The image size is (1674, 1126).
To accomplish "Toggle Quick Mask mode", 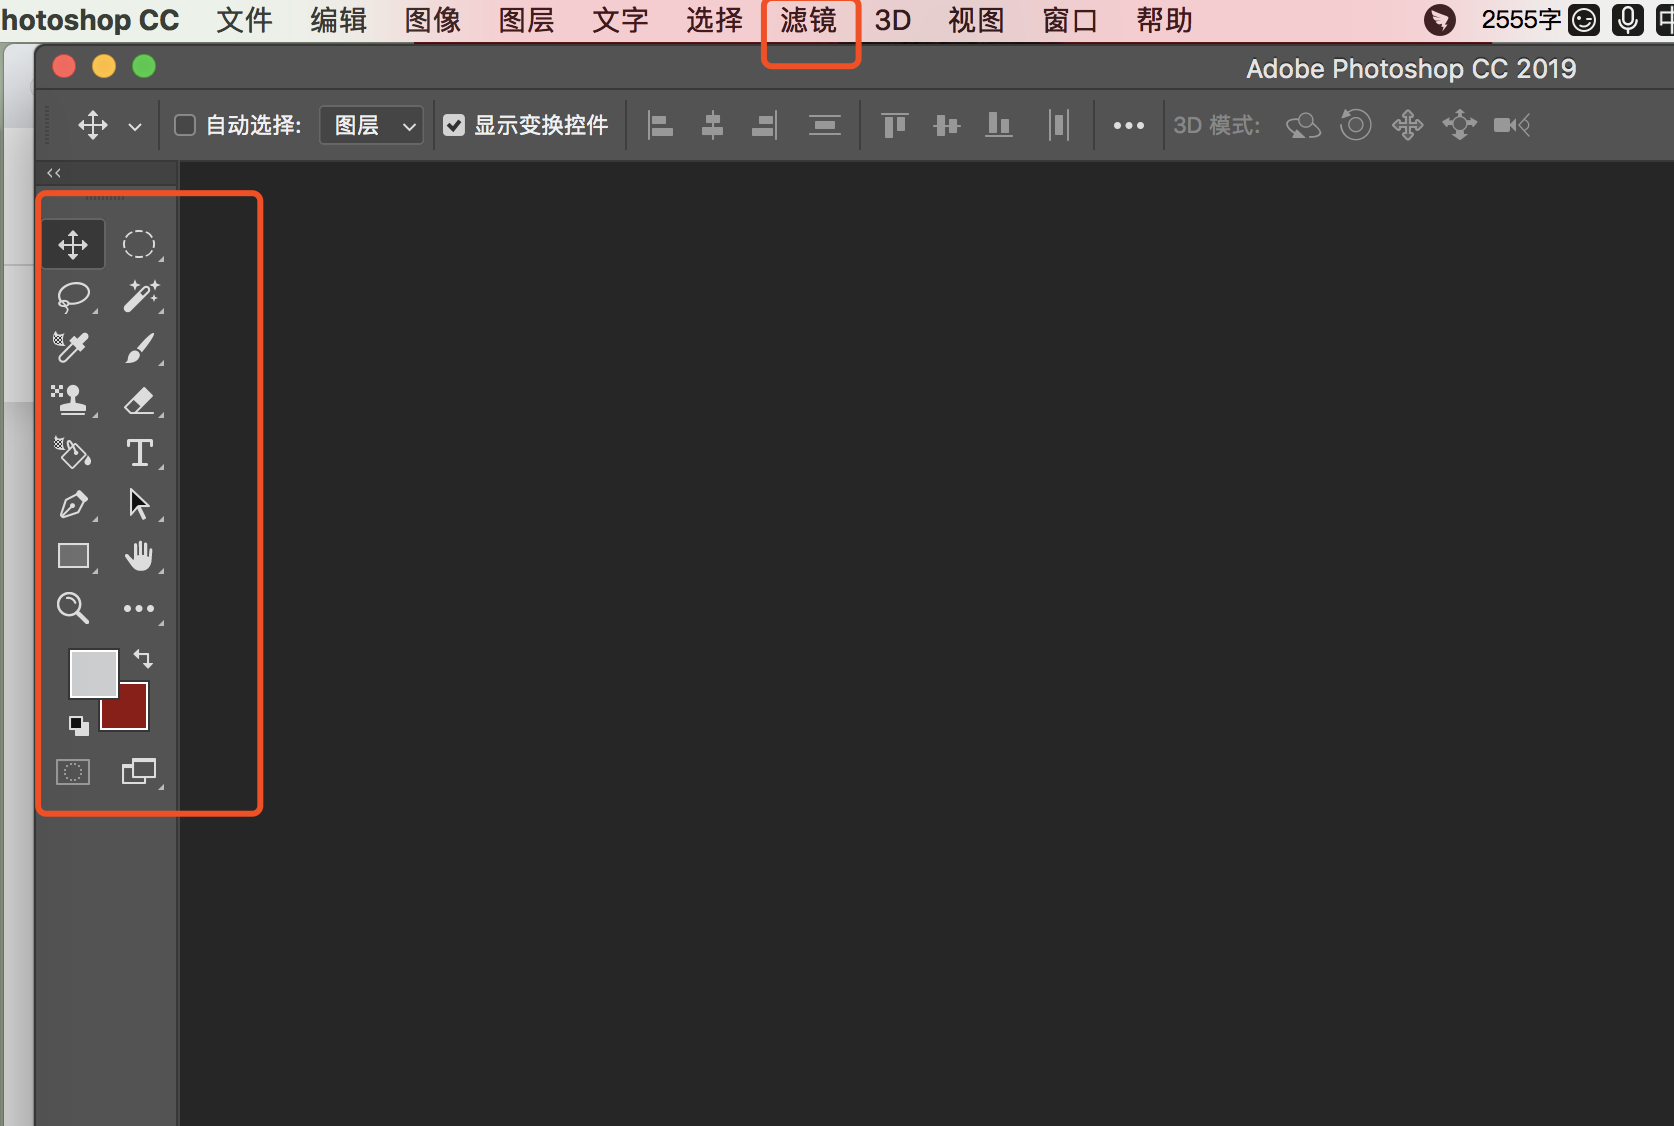I will coord(73,772).
